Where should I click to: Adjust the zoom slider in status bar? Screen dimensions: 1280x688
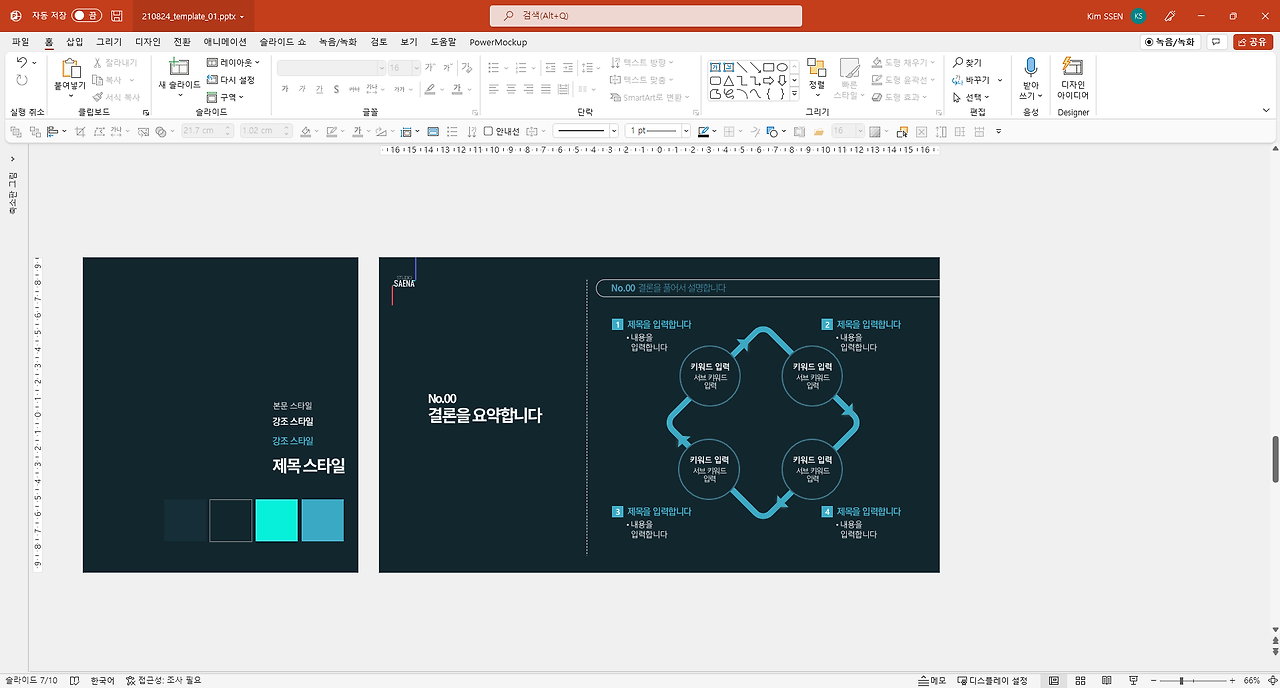pyautogui.click(x=1181, y=680)
